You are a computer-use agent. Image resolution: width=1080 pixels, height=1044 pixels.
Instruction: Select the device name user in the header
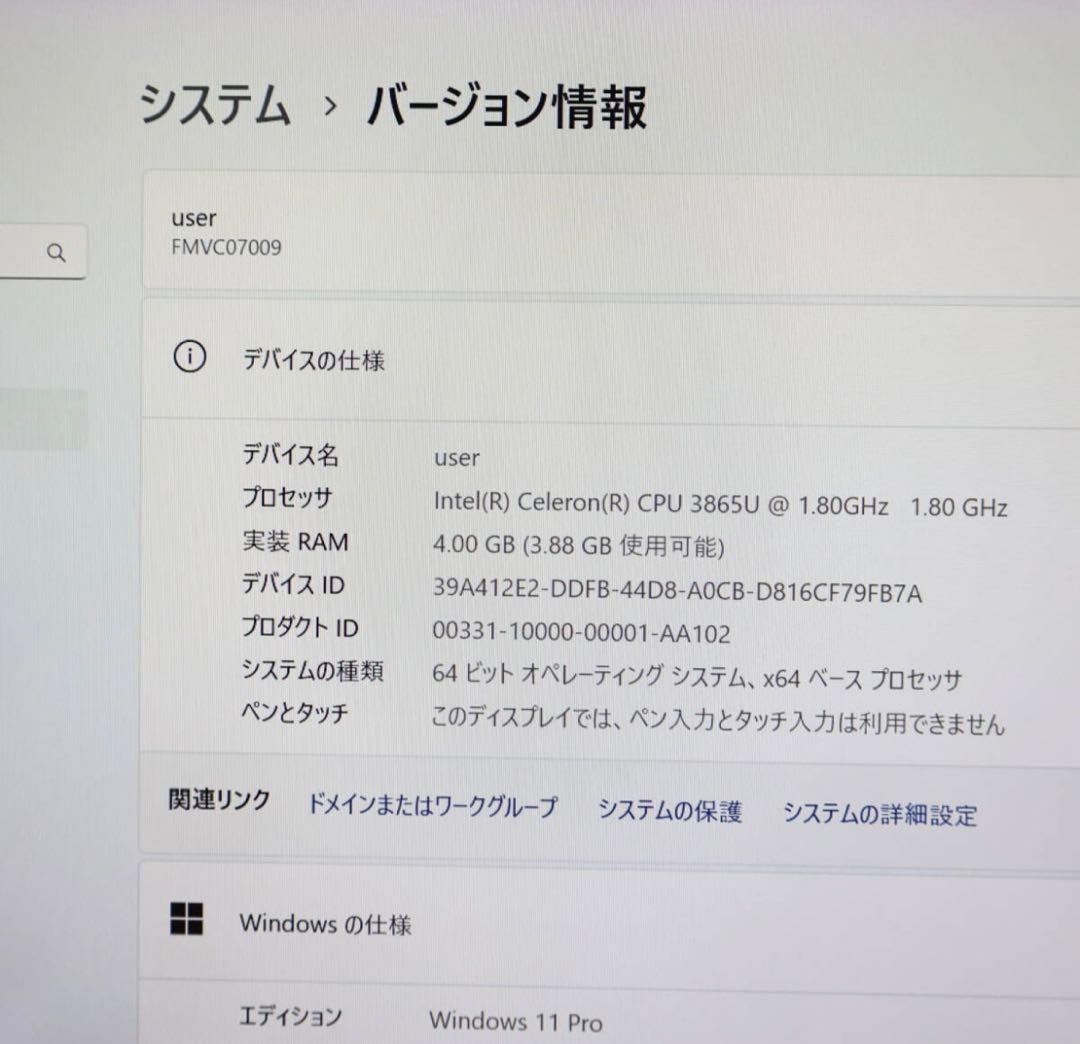pos(194,218)
